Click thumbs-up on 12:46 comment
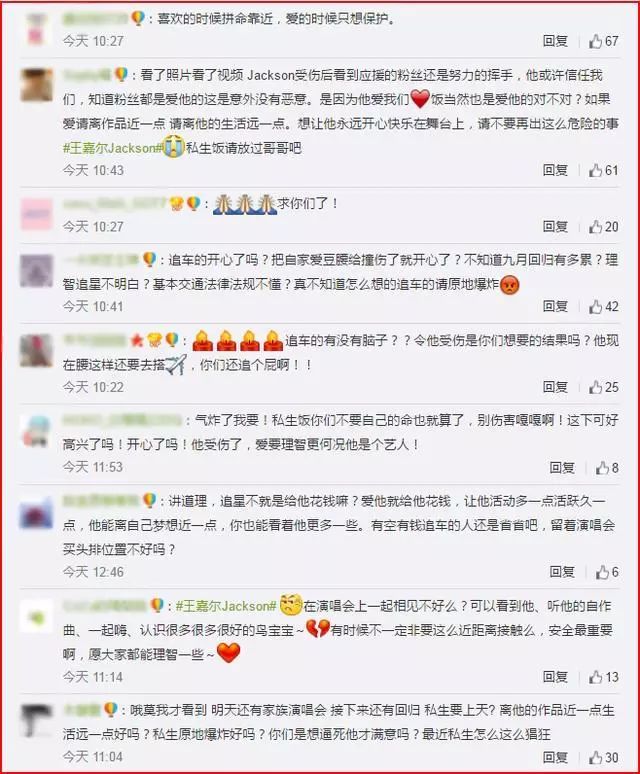This screenshot has height=774, width=640. click(x=606, y=572)
